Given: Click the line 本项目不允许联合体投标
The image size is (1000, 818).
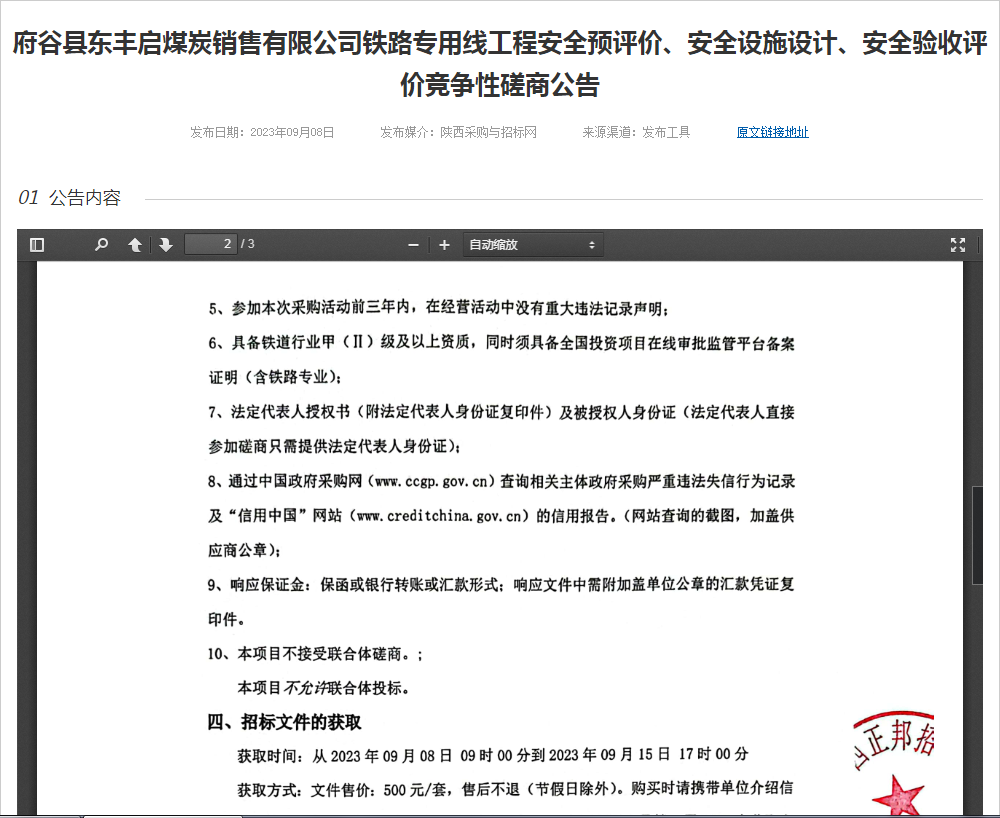Looking at the screenshot, I should click(323, 688).
